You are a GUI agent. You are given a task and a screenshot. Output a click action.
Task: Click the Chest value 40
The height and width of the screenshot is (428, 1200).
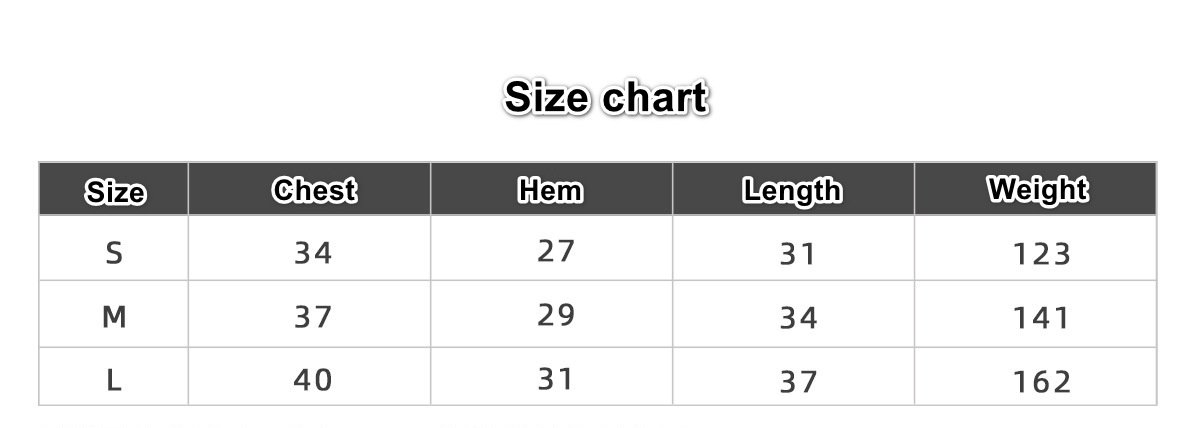313,381
